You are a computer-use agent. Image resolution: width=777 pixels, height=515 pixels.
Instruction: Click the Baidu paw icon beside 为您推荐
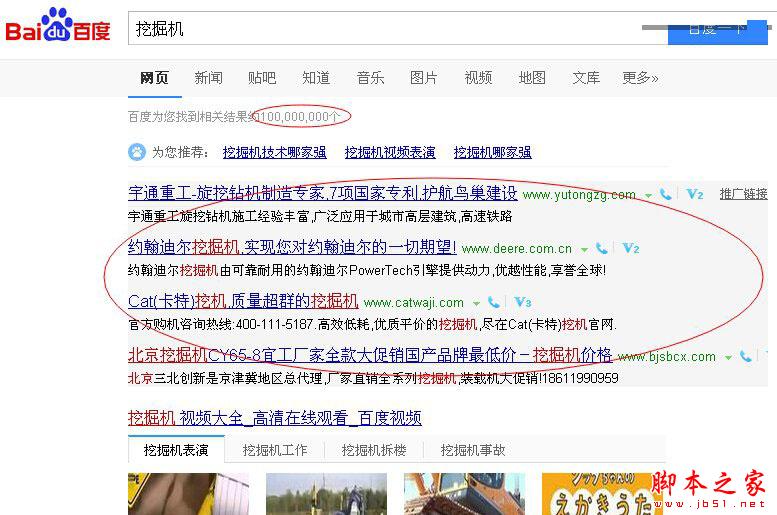tap(137, 152)
